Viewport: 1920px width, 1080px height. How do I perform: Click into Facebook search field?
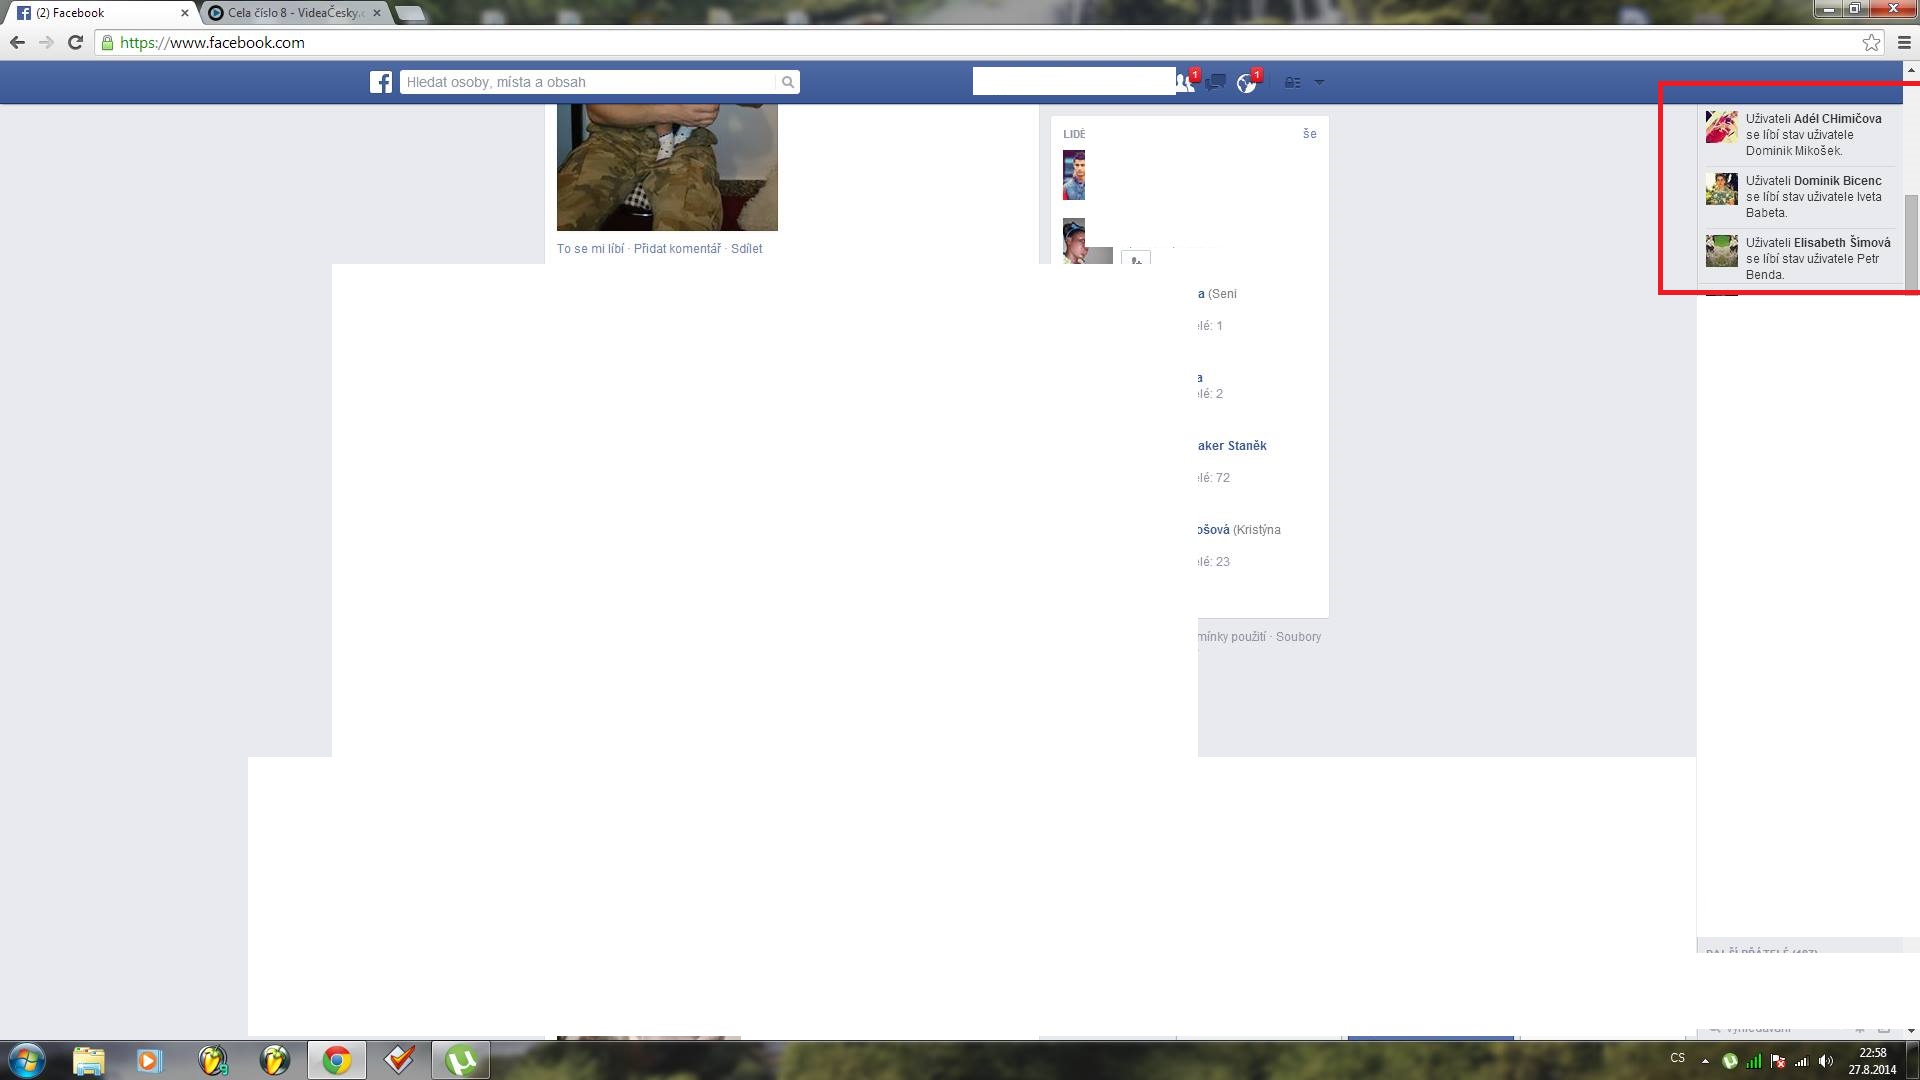click(x=588, y=82)
